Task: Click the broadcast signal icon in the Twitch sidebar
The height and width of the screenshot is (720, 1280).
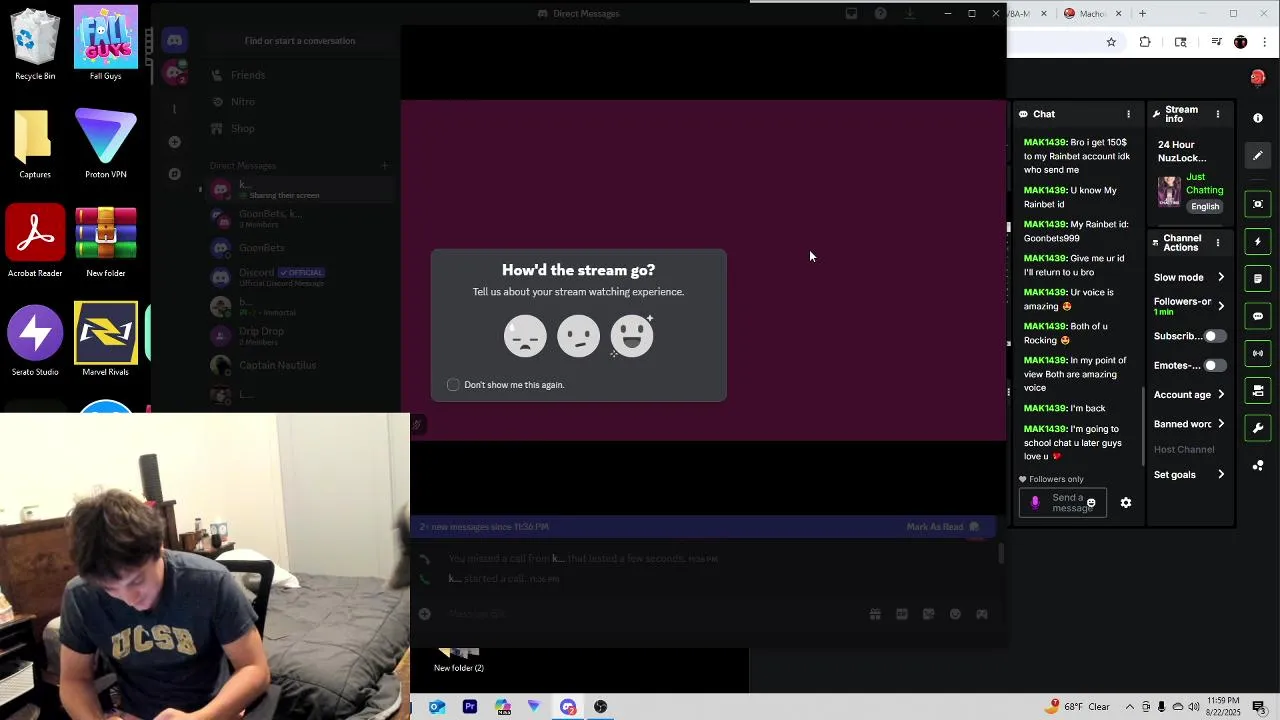Action: click(x=1258, y=353)
